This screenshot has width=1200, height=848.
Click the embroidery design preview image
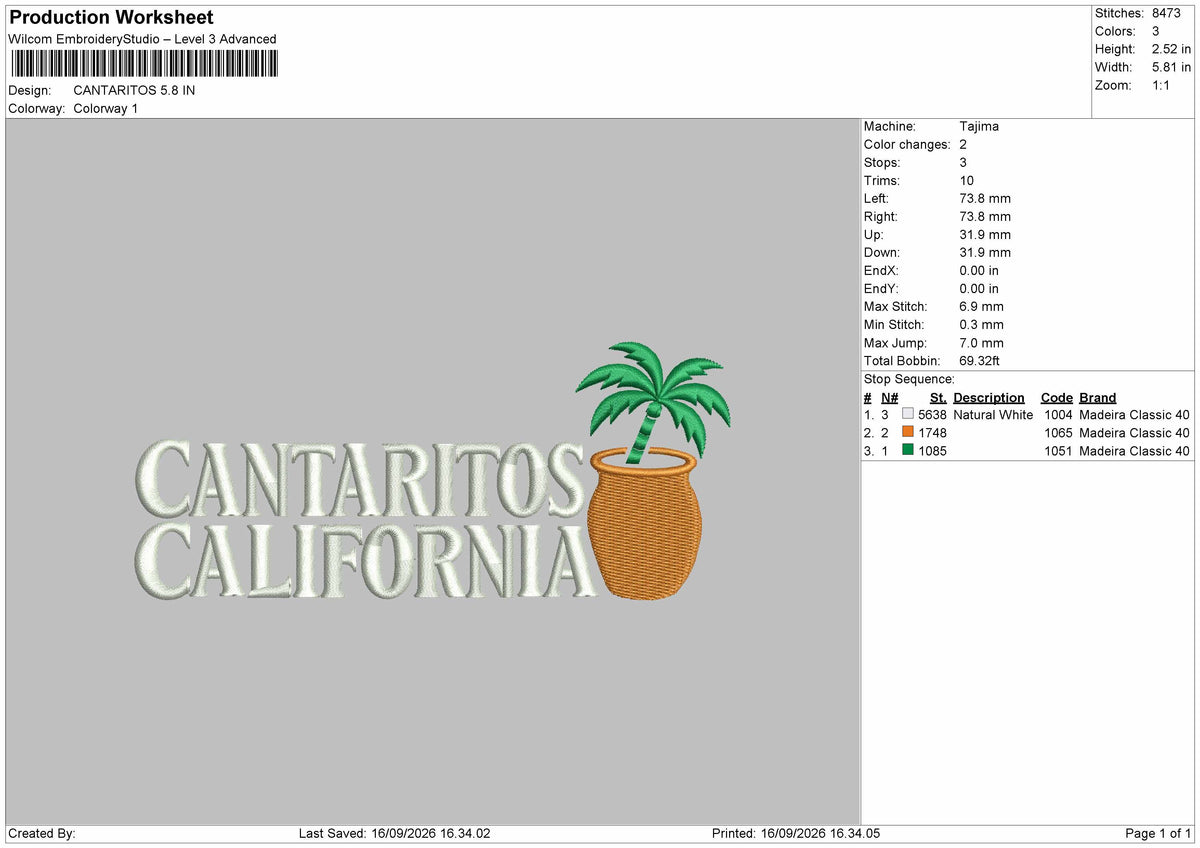(x=432, y=472)
